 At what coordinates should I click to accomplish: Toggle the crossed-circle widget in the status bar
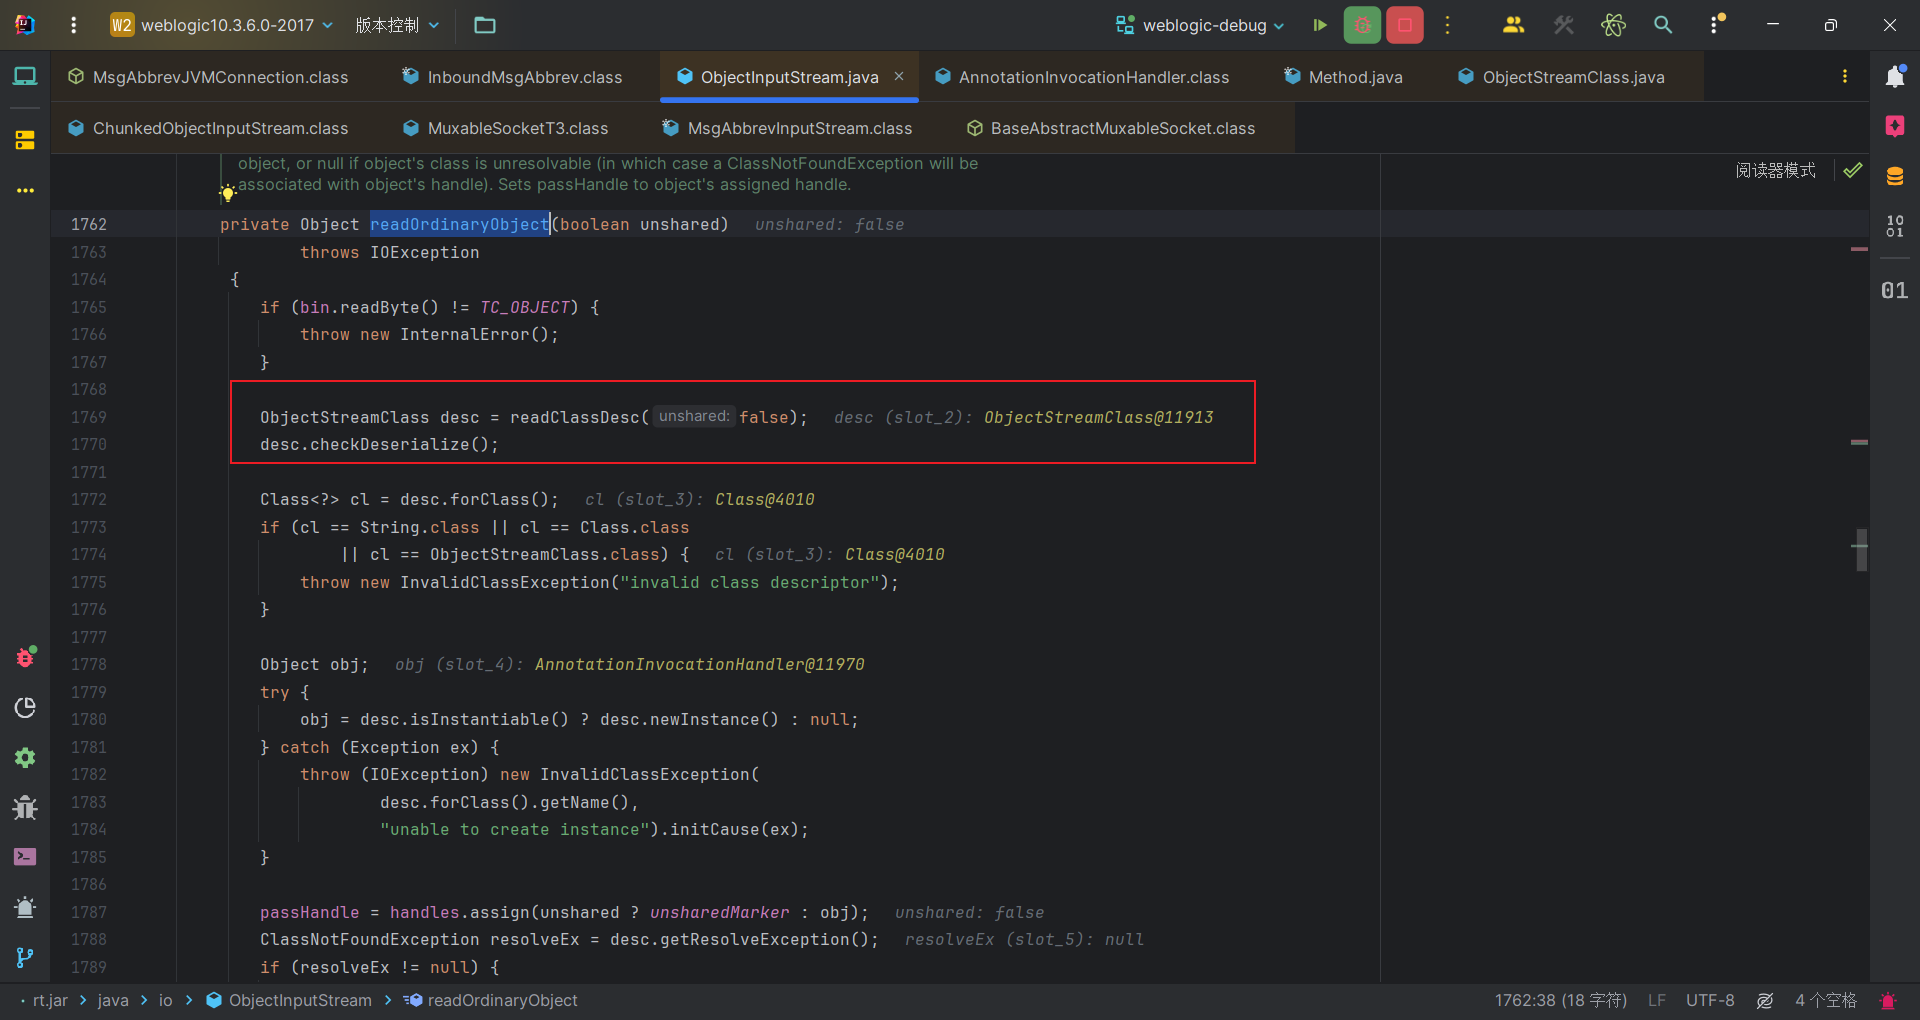tap(1765, 1001)
